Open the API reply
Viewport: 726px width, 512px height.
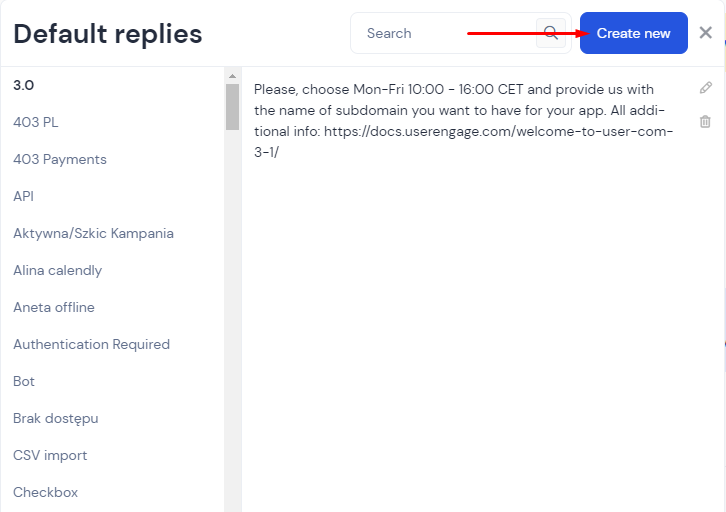point(23,196)
